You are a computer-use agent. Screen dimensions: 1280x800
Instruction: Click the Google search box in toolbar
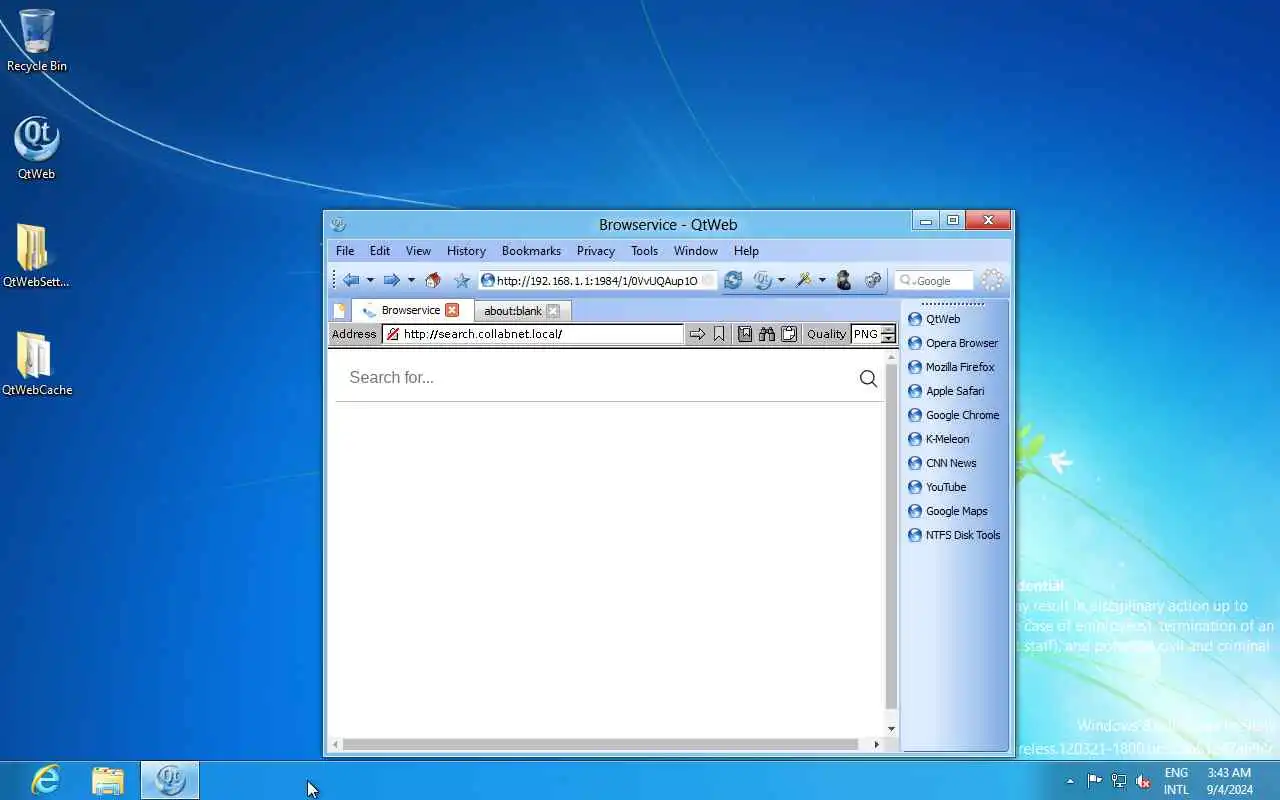pos(934,281)
